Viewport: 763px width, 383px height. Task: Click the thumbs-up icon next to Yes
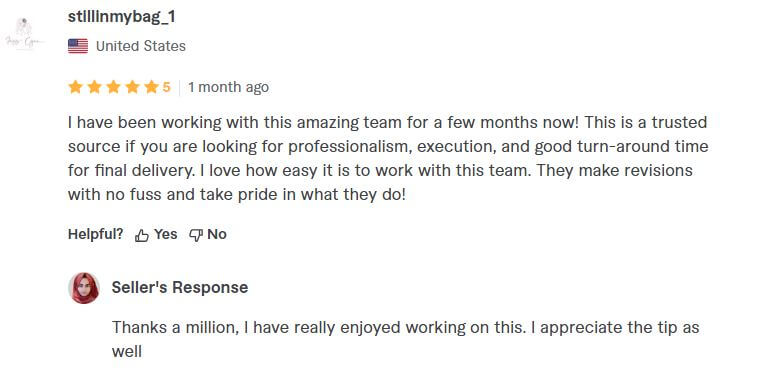click(x=142, y=236)
